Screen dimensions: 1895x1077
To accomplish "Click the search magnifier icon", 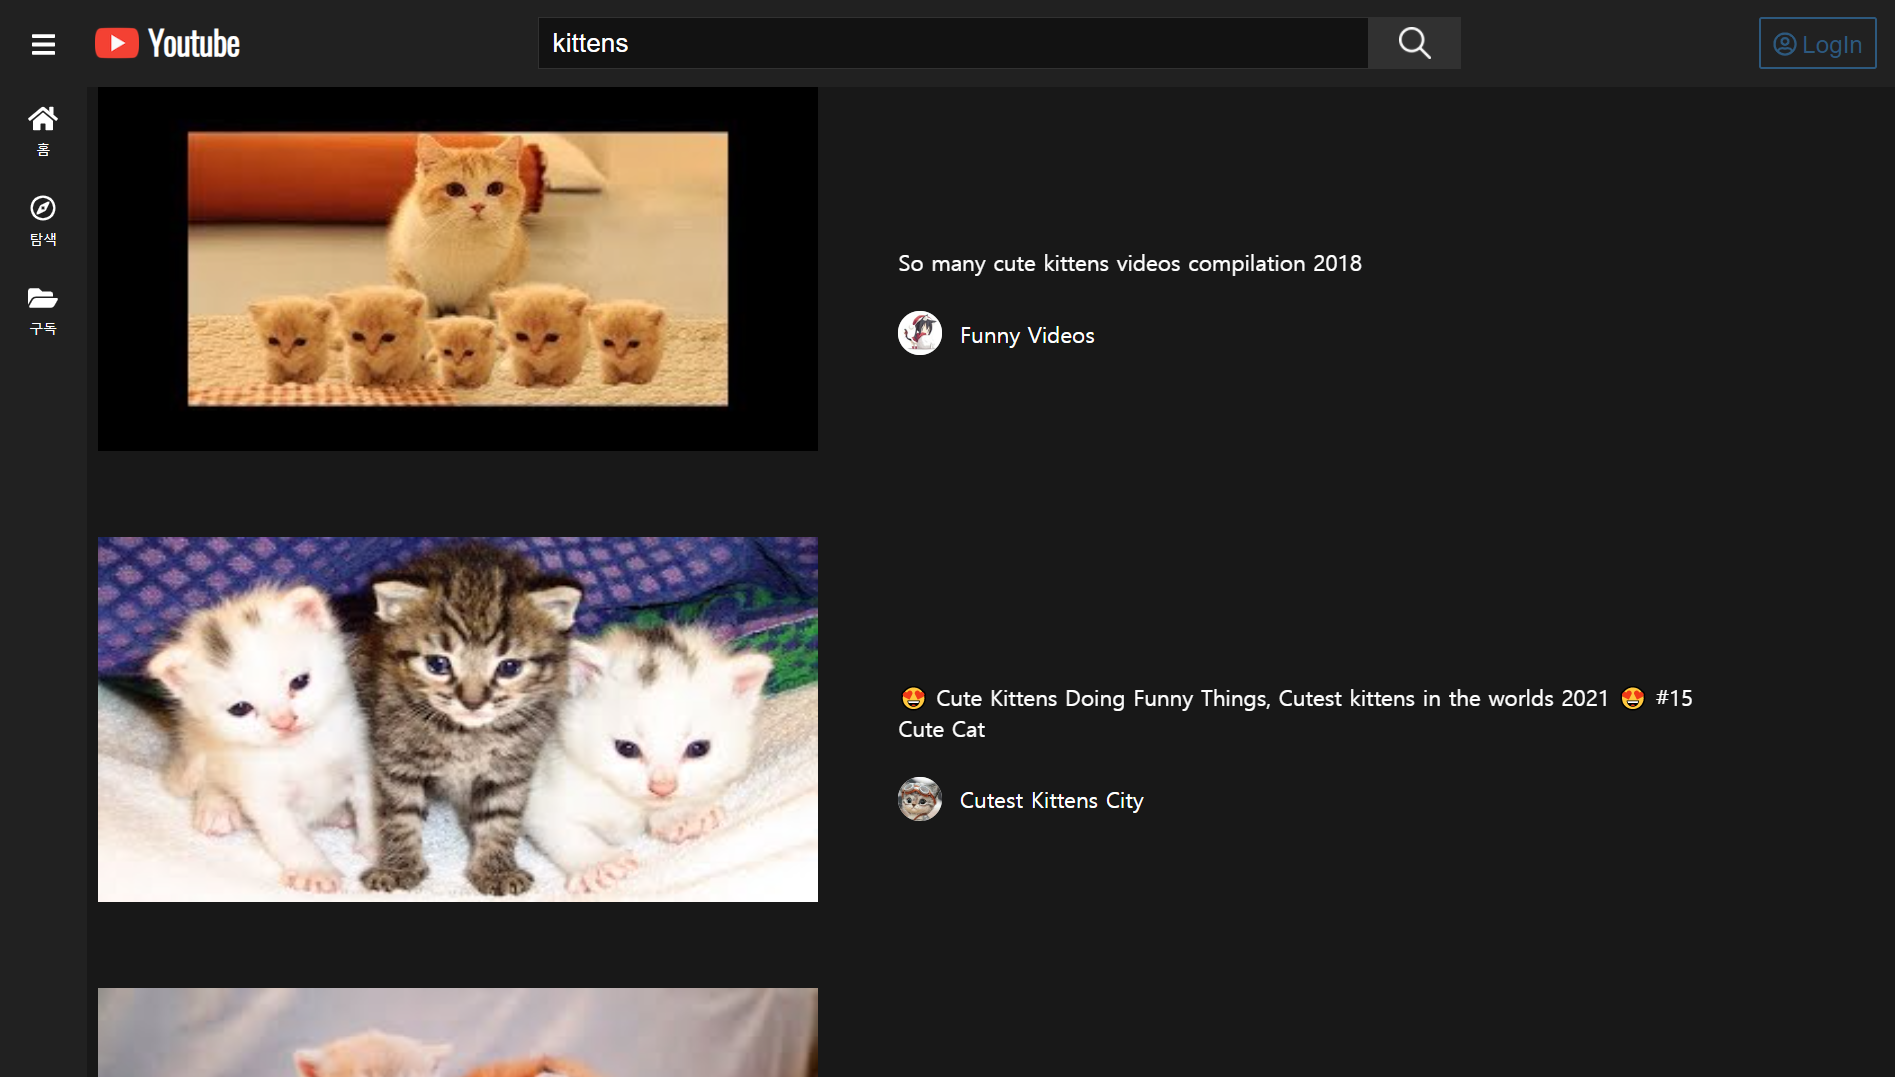I will point(1413,43).
